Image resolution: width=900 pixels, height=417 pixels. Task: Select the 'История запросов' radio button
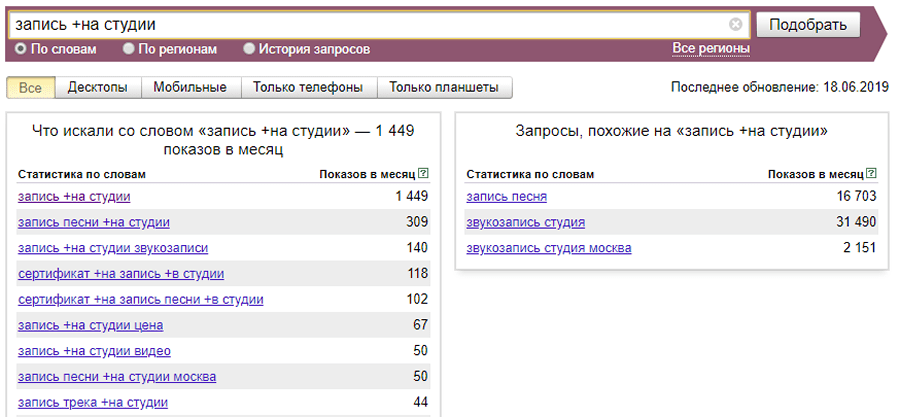point(249,48)
